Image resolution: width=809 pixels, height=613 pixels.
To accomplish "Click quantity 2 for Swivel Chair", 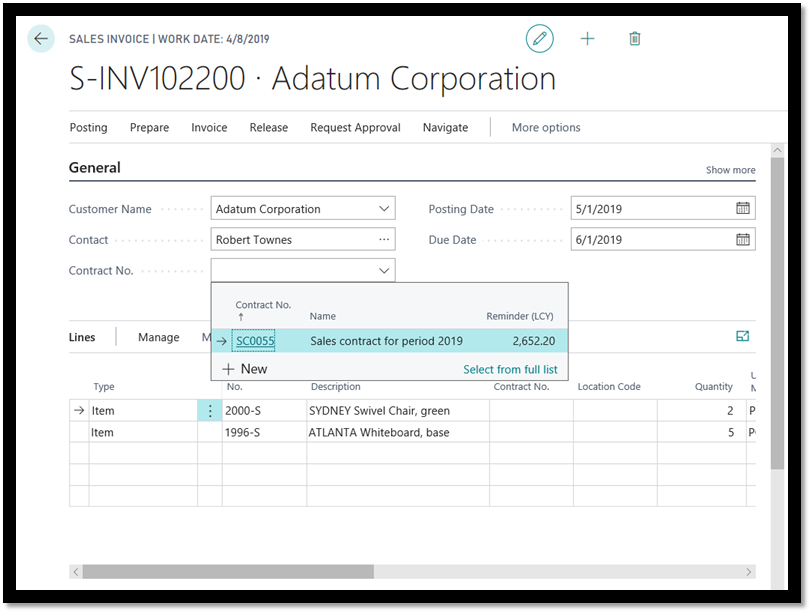I will [702, 411].
